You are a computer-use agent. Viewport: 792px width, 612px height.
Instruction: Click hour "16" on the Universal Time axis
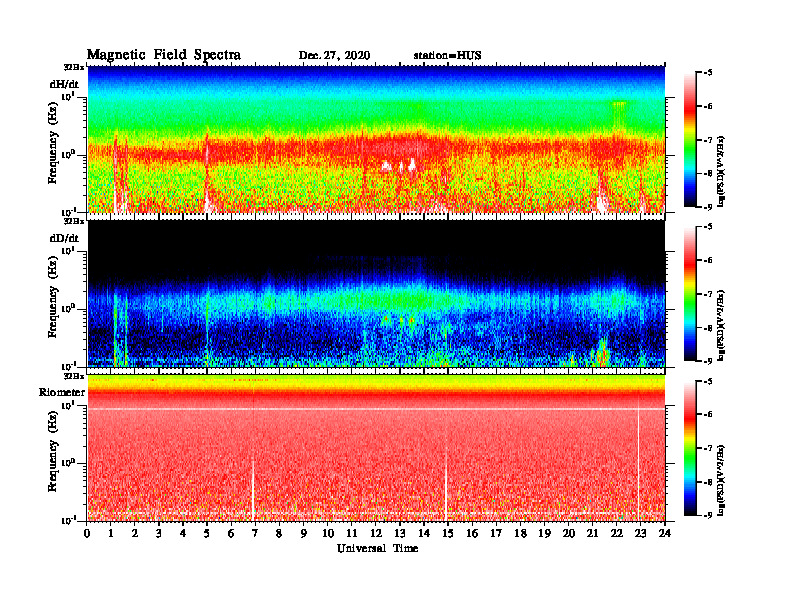click(472, 533)
